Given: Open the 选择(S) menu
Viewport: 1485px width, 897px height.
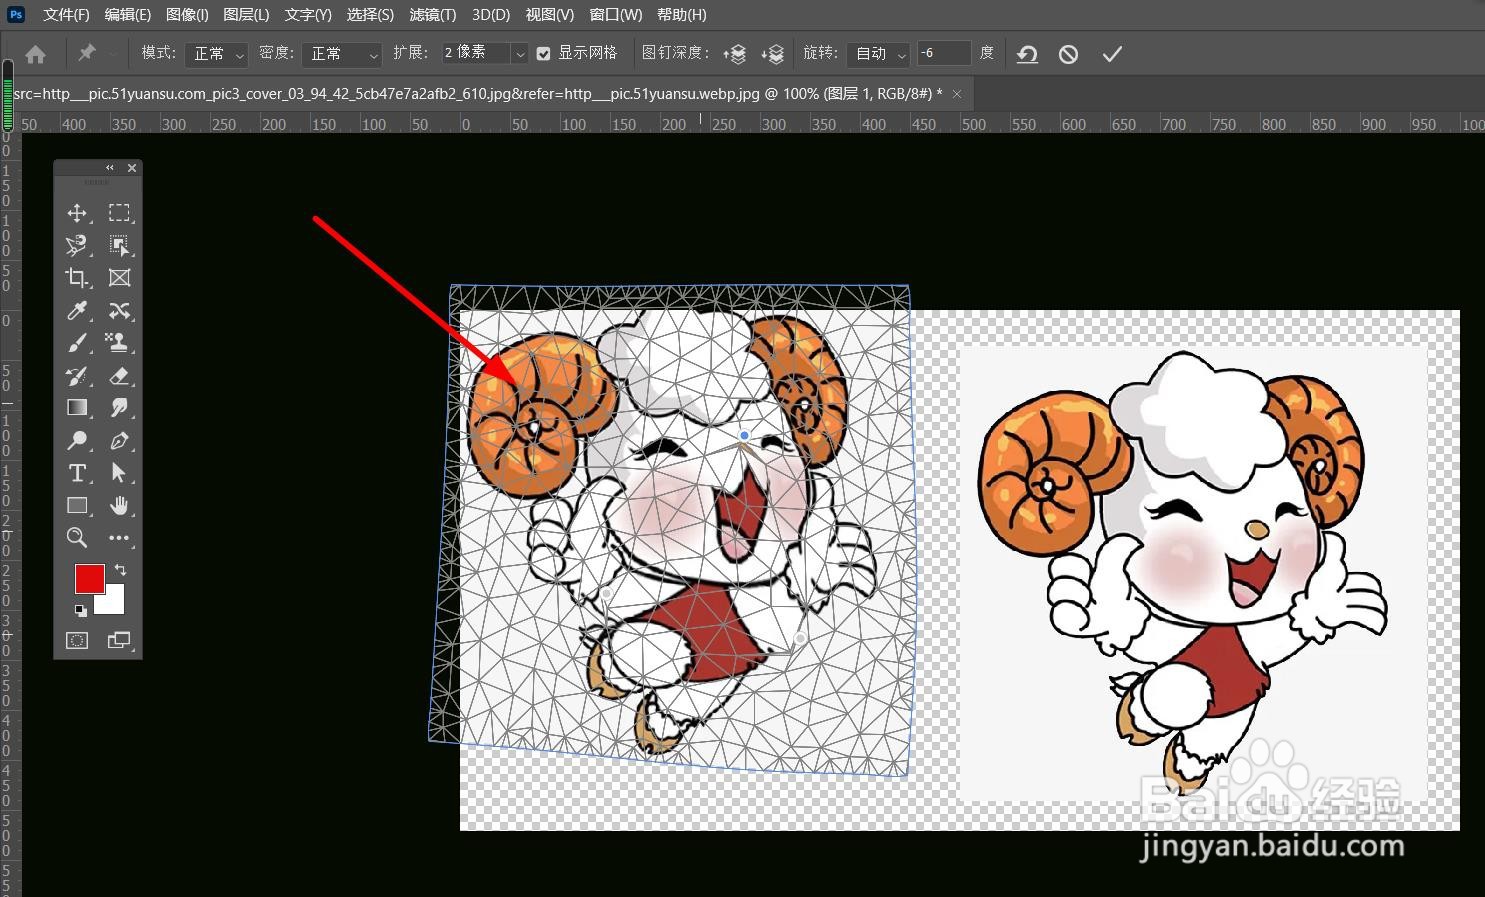Looking at the screenshot, I should click(x=370, y=15).
